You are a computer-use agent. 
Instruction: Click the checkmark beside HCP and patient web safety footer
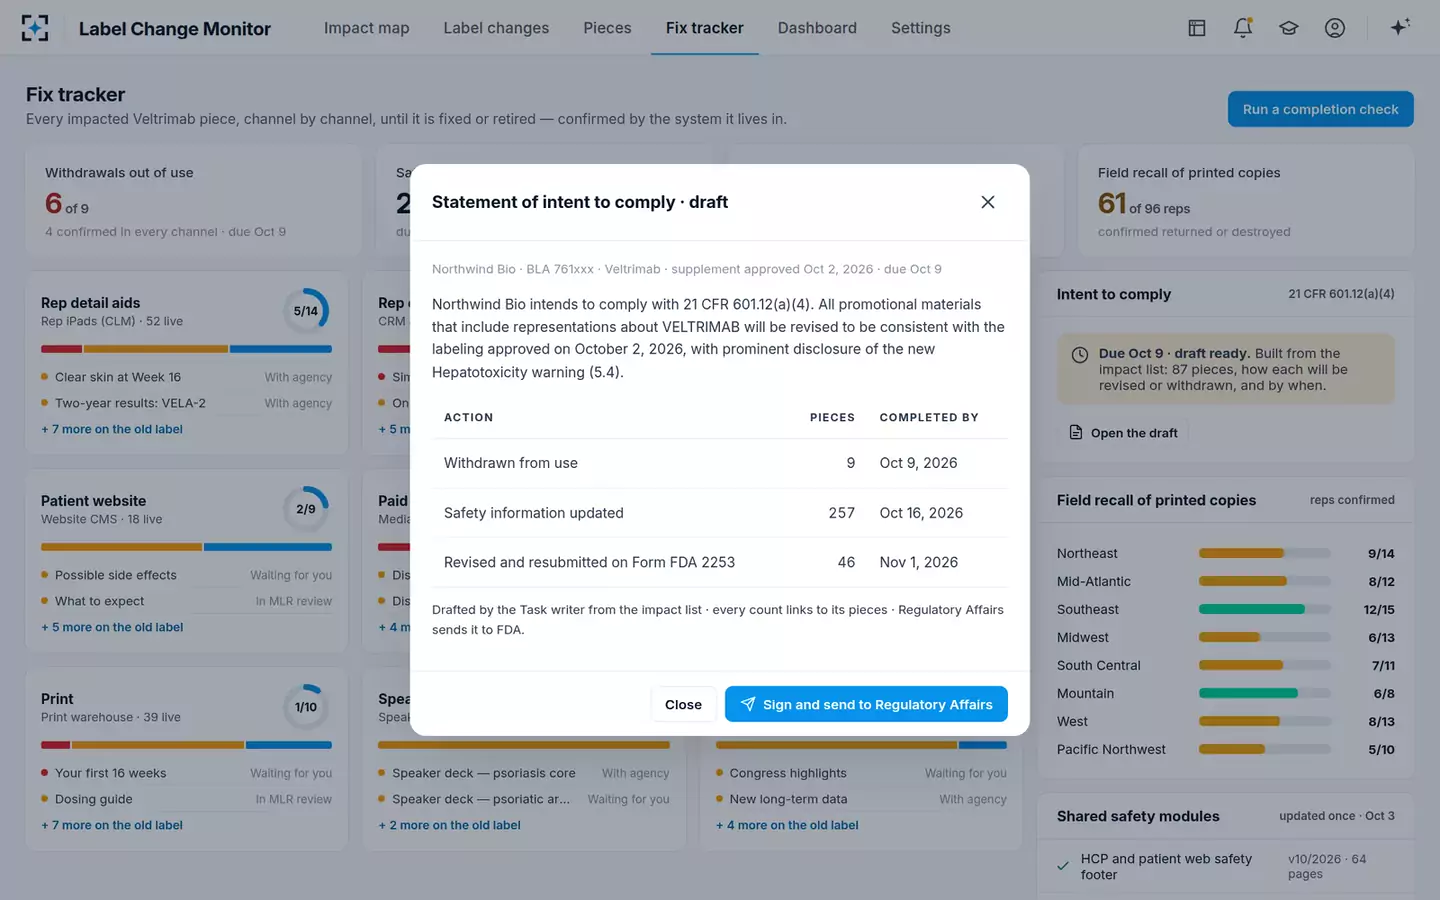[1063, 866]
